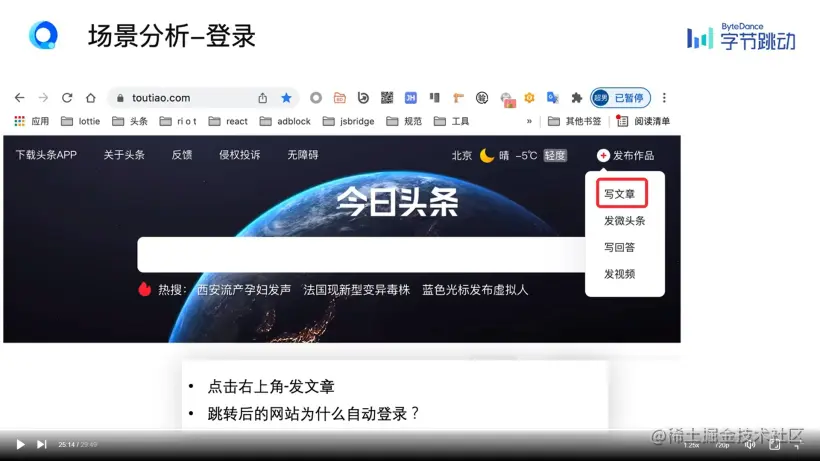Click the 反馈 link
Image resolution: width=820 pixels, height=461 pixels.
pos(182,155)
